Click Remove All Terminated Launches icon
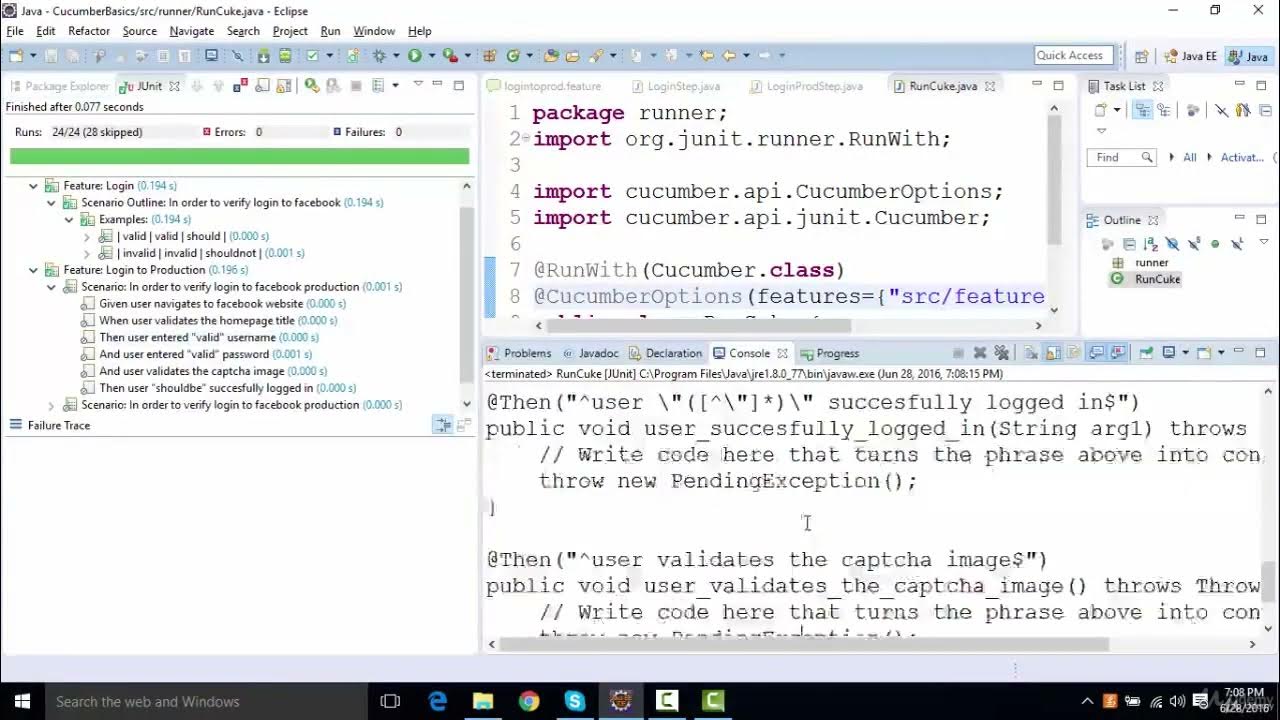The height and width of the screenshot is (720, 1280). pos(1001,353)
